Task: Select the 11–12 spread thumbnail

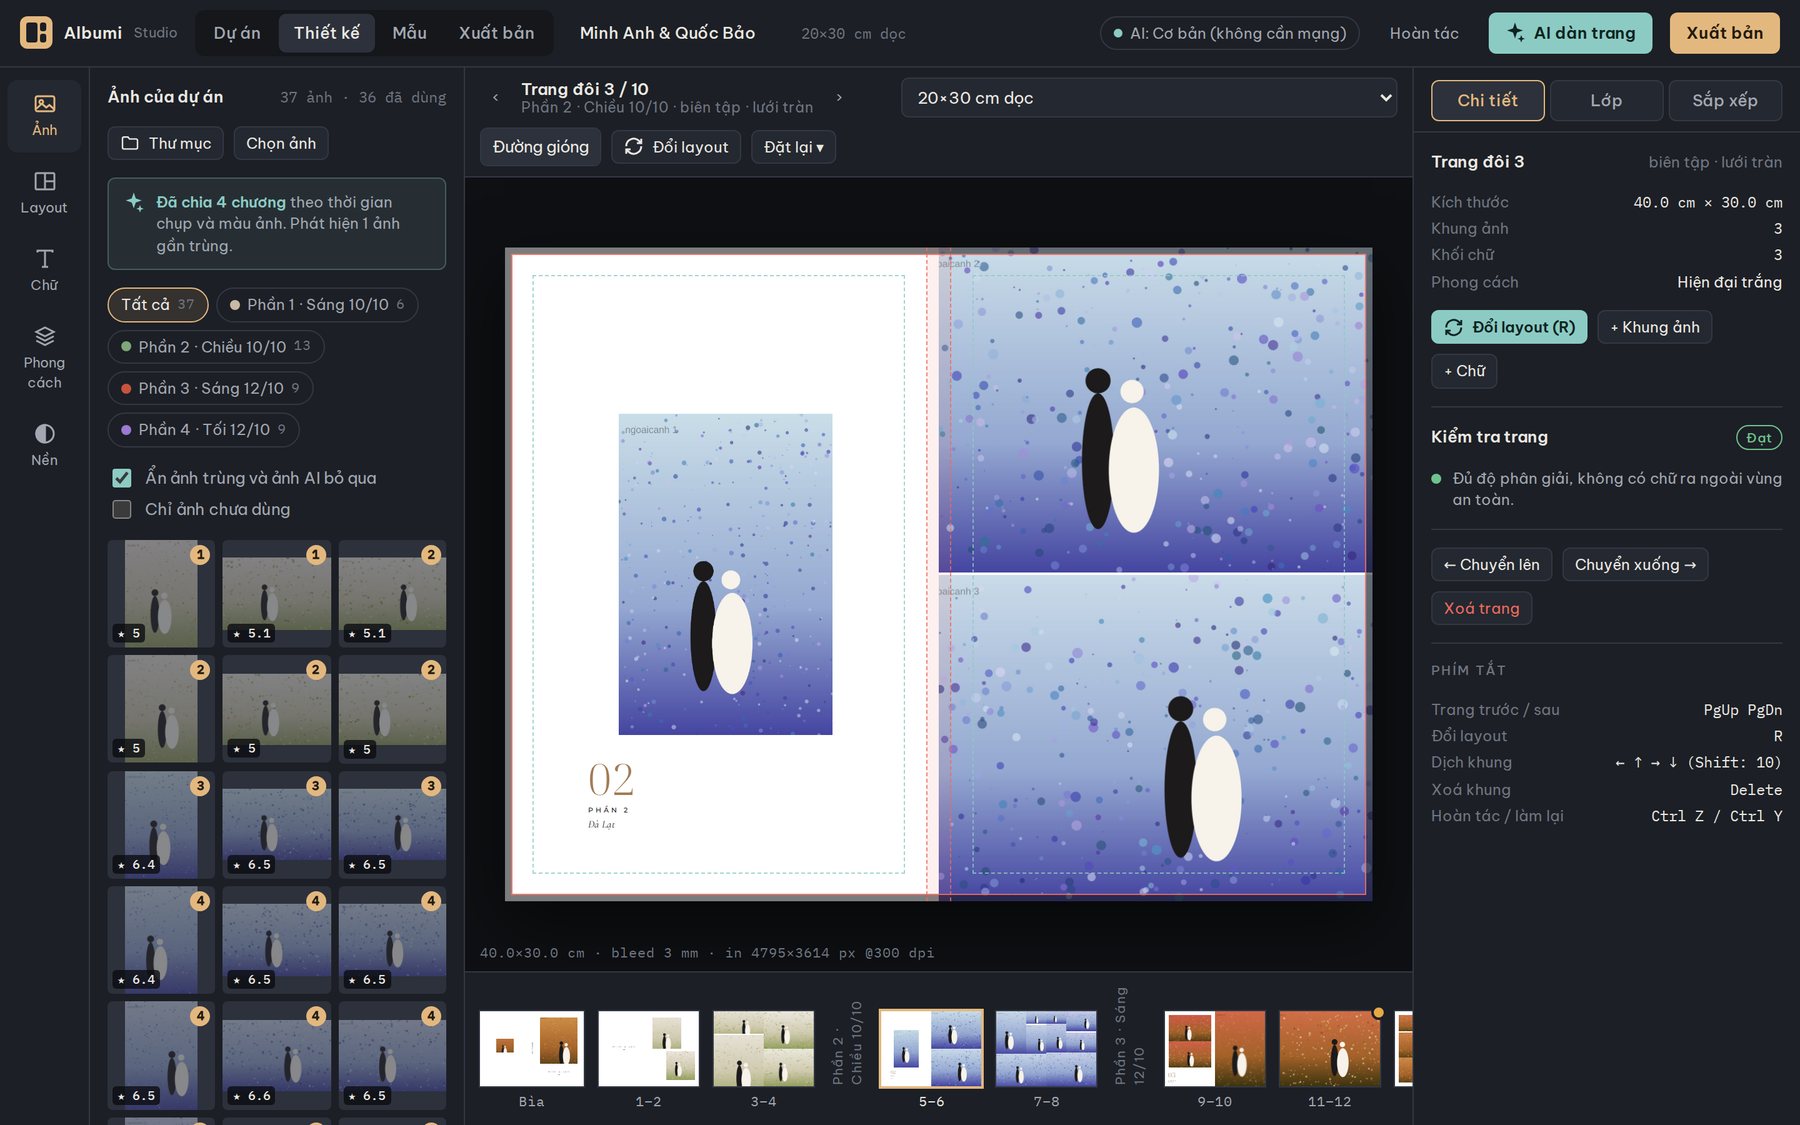Action: [x=1329, y=1049]
